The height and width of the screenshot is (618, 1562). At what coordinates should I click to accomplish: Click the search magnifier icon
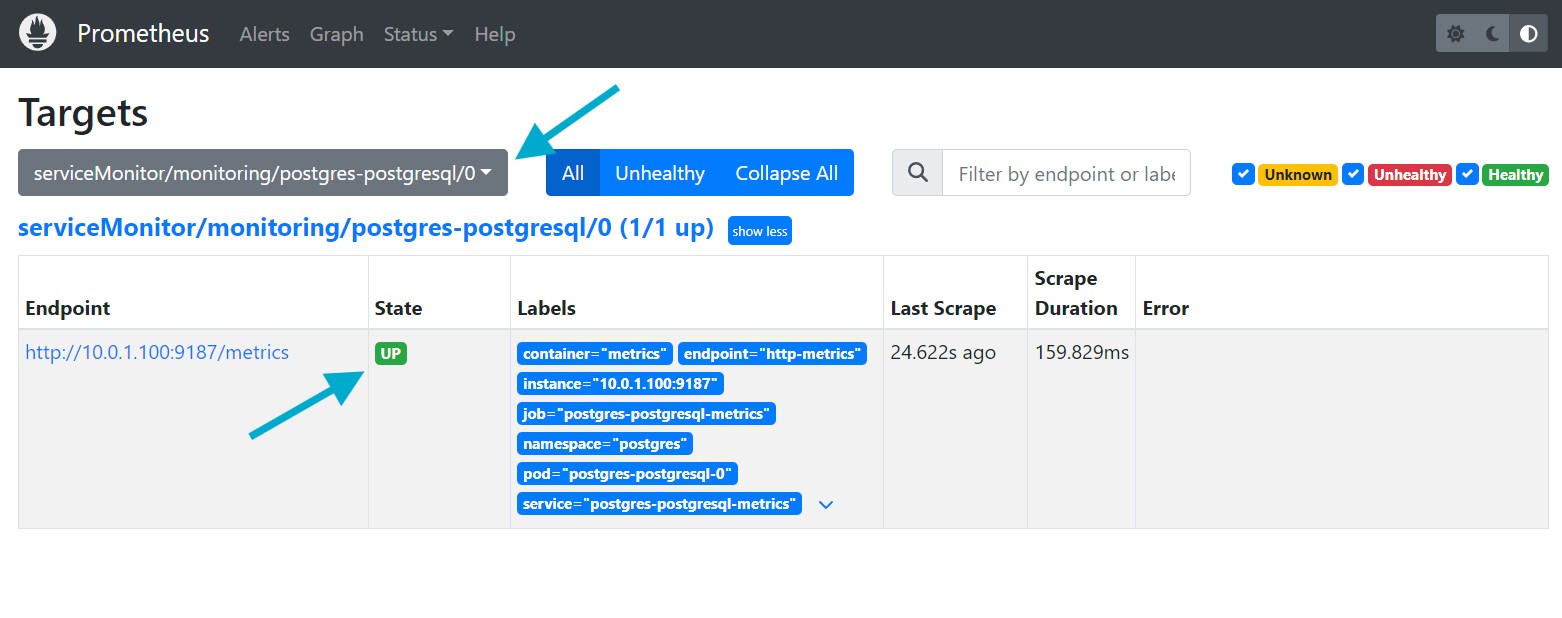coord(917,173)
